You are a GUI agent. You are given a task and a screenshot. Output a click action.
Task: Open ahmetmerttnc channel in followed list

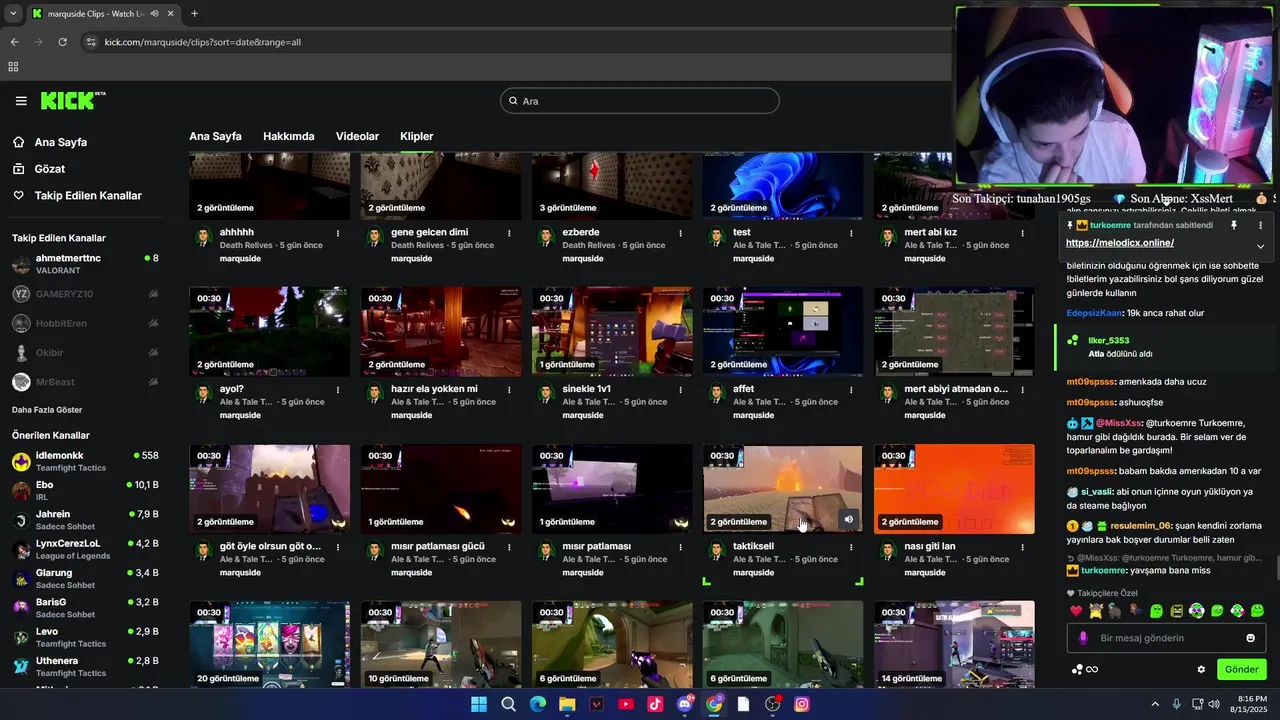click(85, 264)
